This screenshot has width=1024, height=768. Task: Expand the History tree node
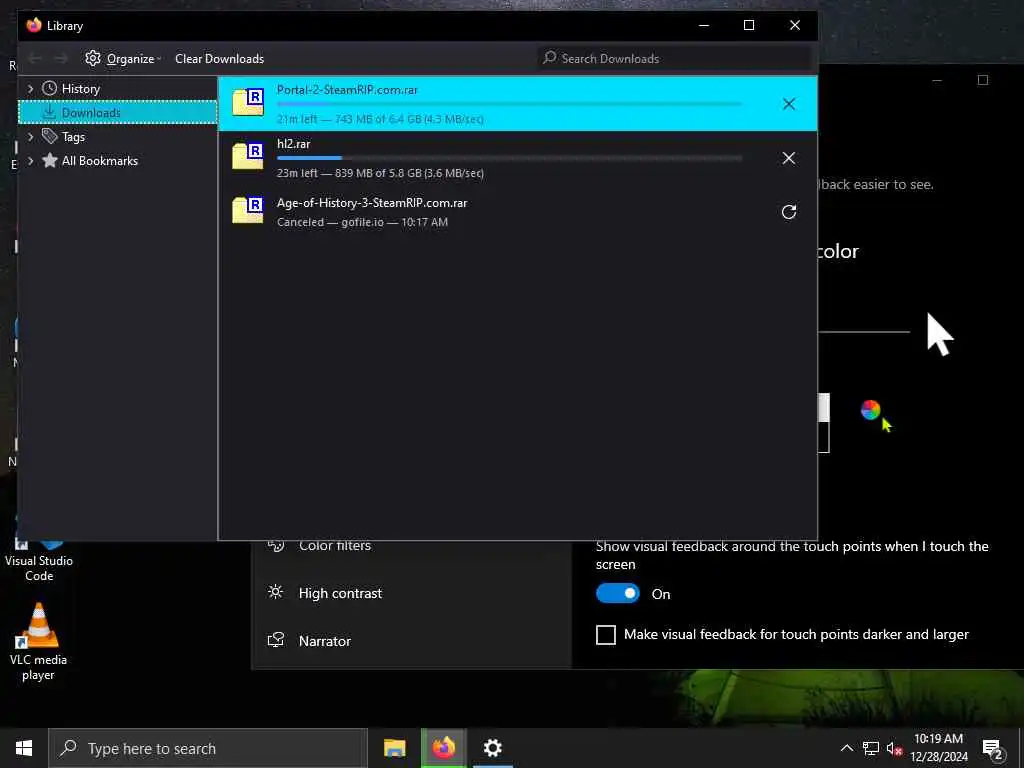[x=30, y=88]
